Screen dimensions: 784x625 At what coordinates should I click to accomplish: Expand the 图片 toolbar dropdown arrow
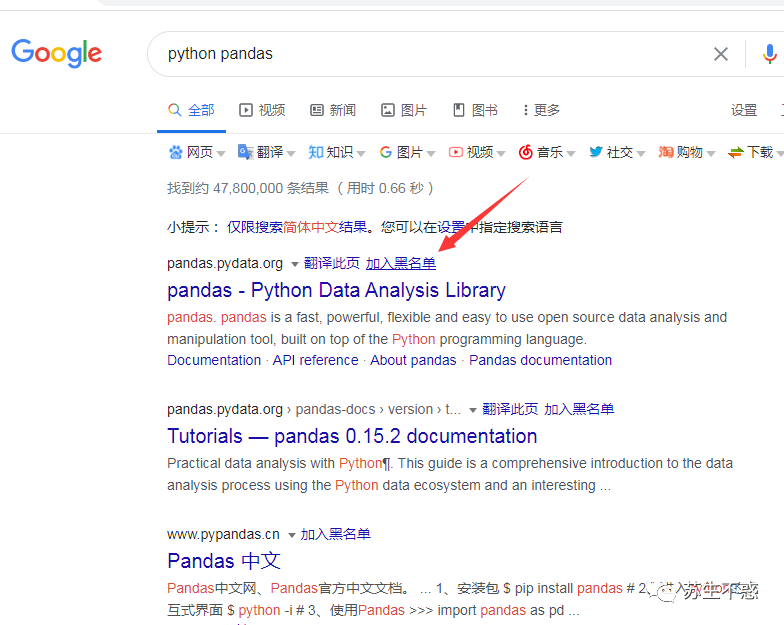point(431,154)
